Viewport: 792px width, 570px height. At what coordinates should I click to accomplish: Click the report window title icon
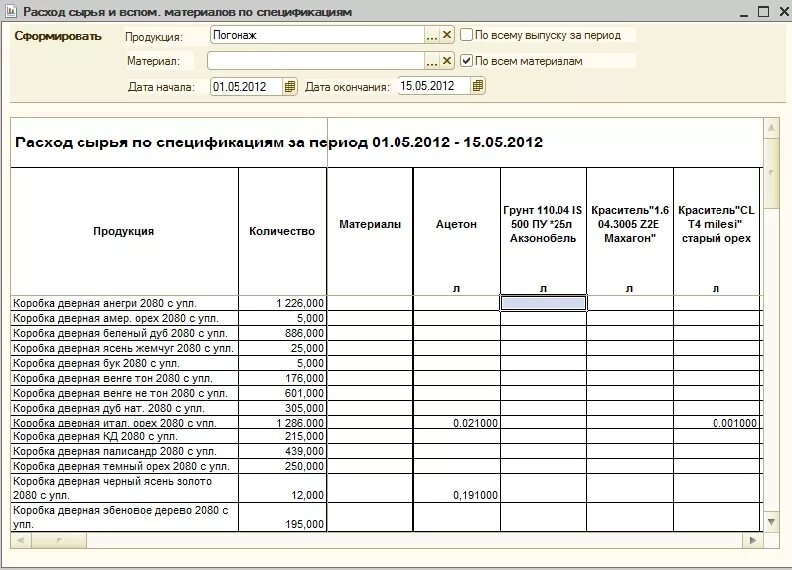pos(11,12)
